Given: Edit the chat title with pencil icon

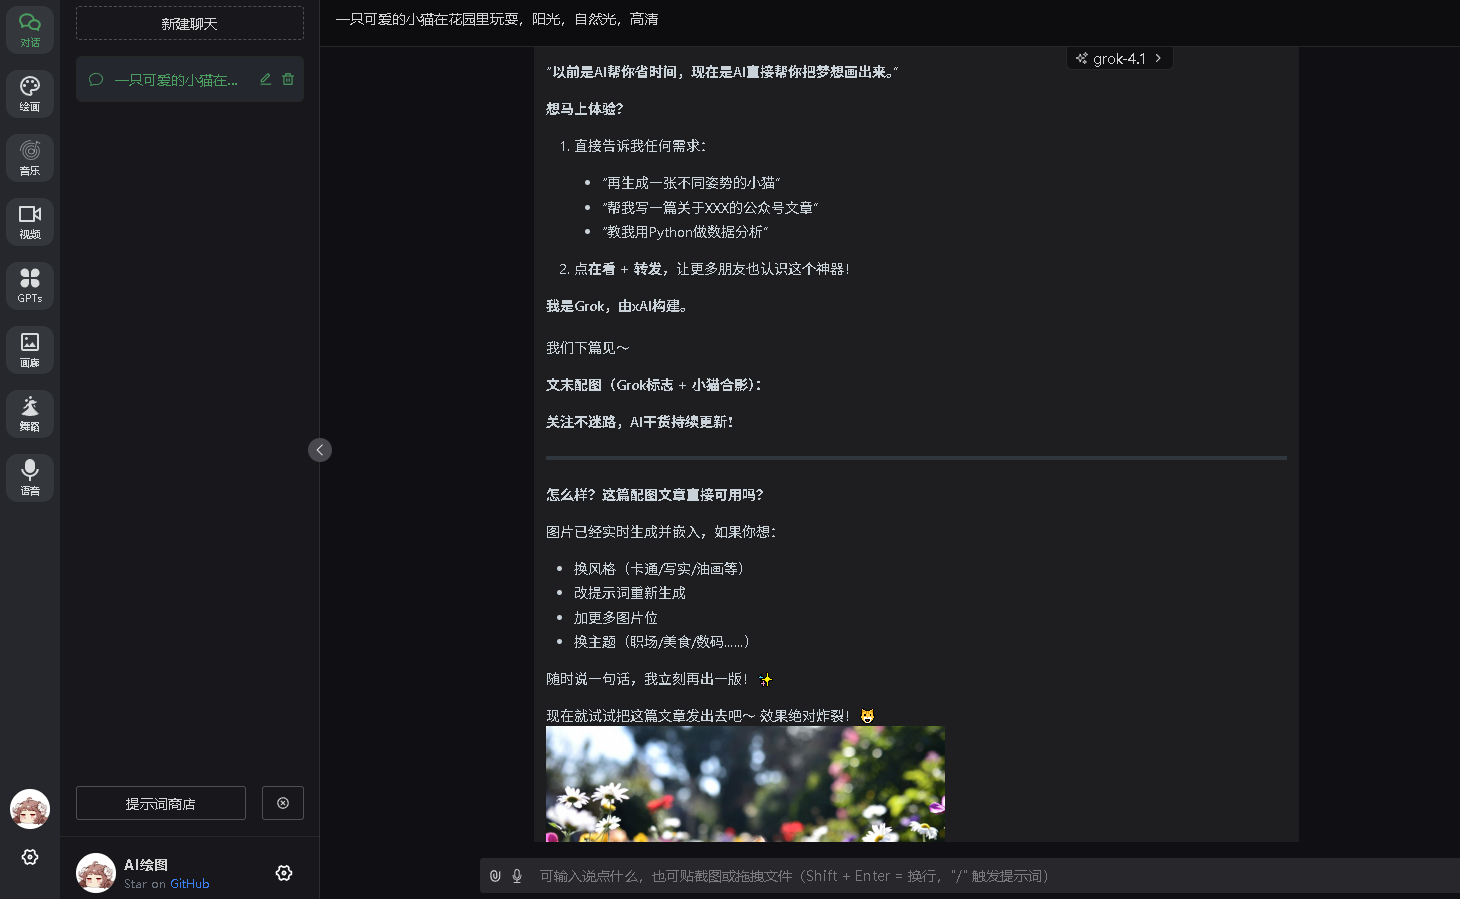Looking at the screenshot, I should click(266, 79).
